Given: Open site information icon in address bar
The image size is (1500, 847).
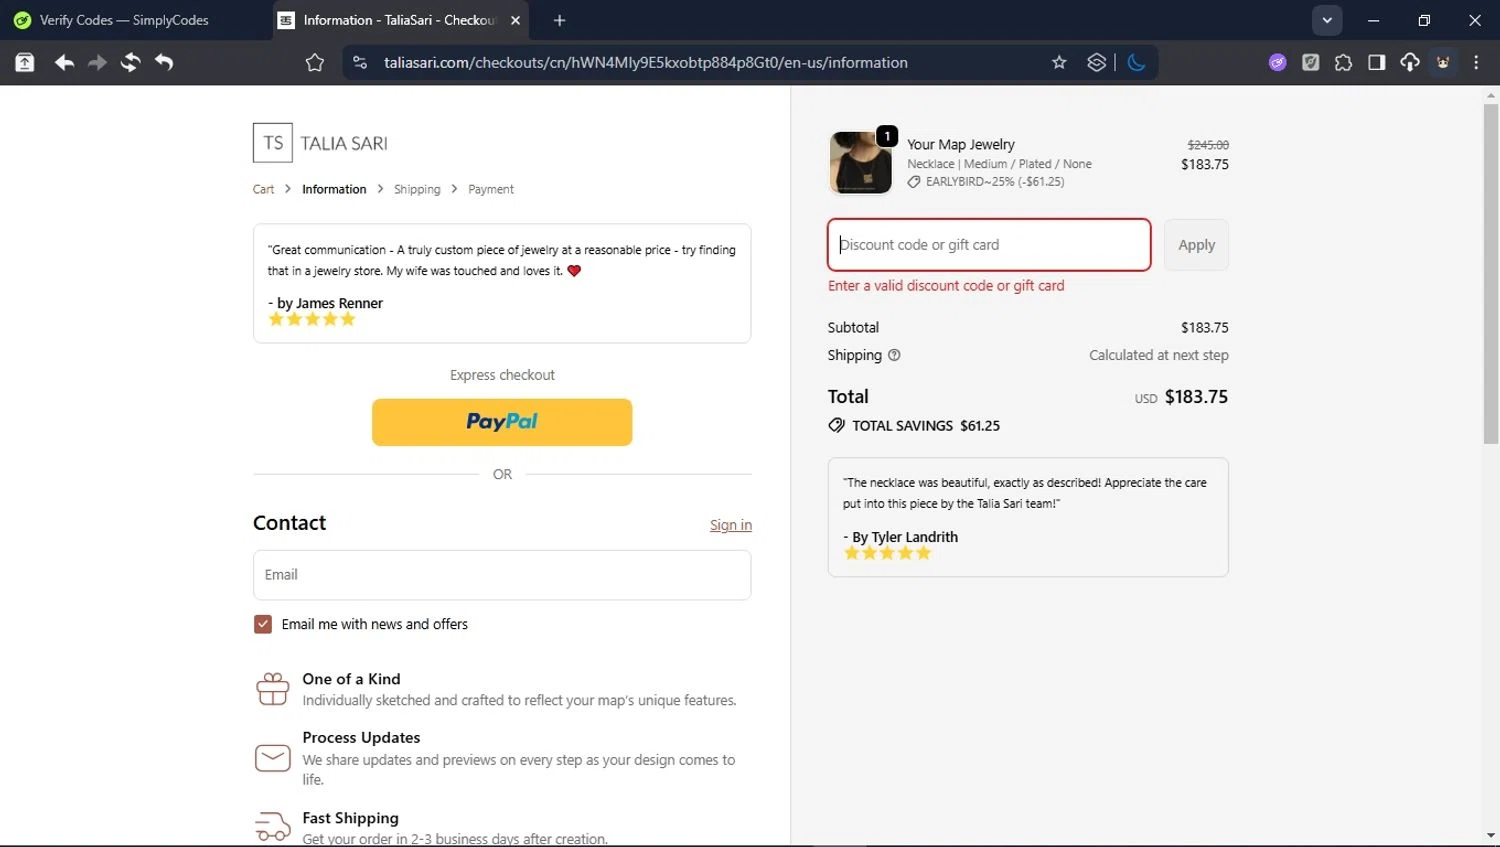Looking at the screenshot, I should pos(360,62).
